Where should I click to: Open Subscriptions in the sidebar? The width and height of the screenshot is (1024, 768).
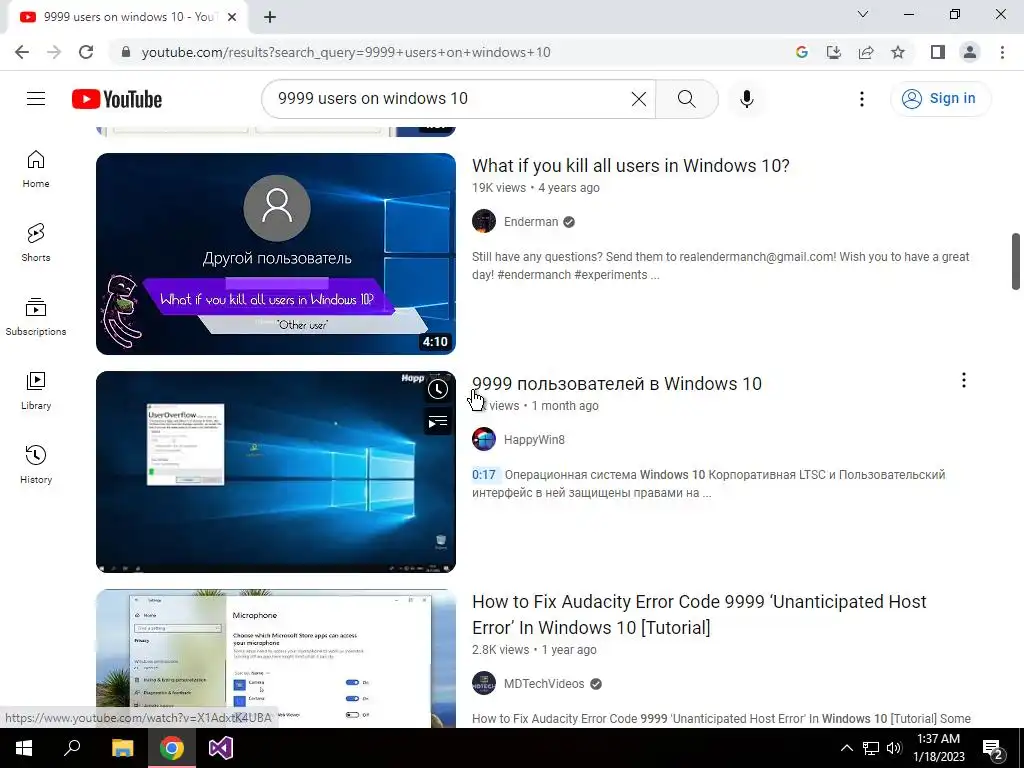click(36, 317)
